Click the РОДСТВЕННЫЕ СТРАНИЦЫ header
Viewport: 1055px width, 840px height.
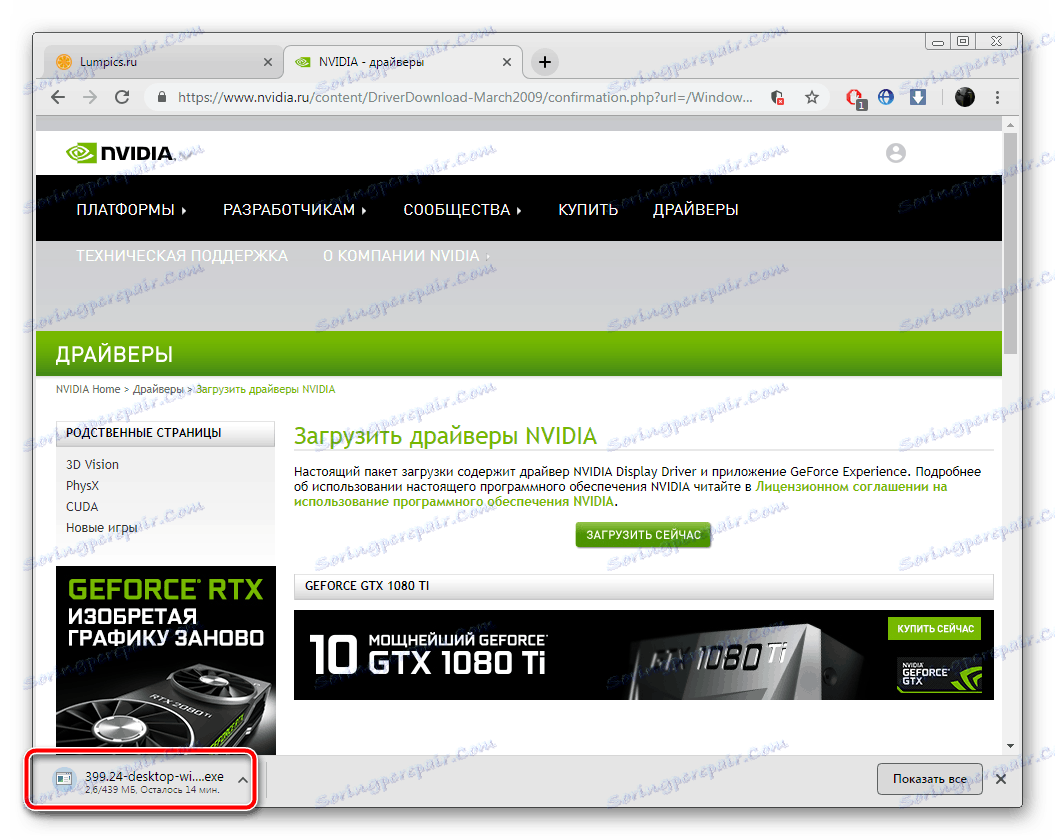pyautogui.click(x=166, y=433)
